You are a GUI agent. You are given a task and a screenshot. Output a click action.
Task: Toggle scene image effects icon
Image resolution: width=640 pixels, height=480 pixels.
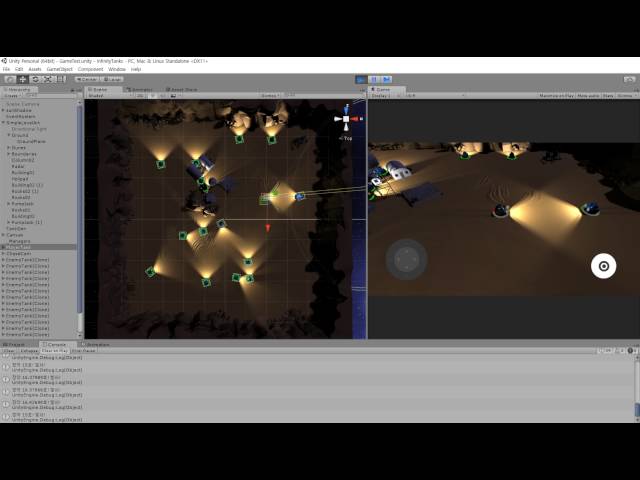[x=173, y=96]
